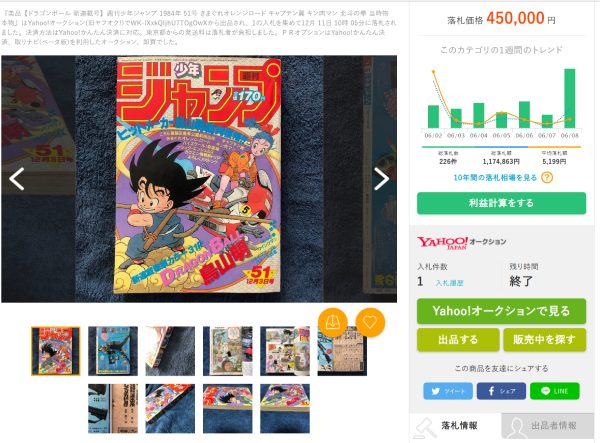Share on Twitter with the tweet button
The image size is (600, 443).
click(x=448, y=391)
